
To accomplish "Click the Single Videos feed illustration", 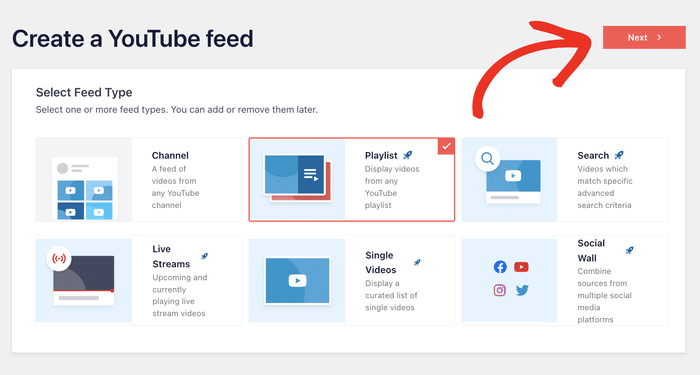I will click(x=297, y=280).
